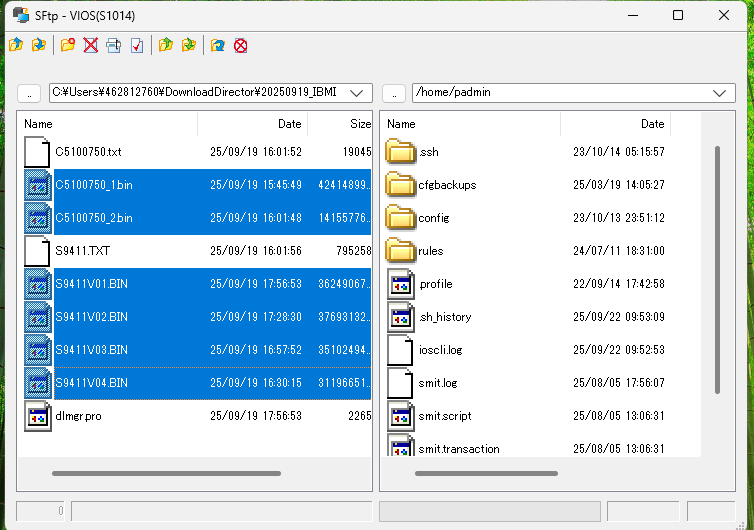
Task: Click the red circled-X cancel icon
Action: (240, 46)
